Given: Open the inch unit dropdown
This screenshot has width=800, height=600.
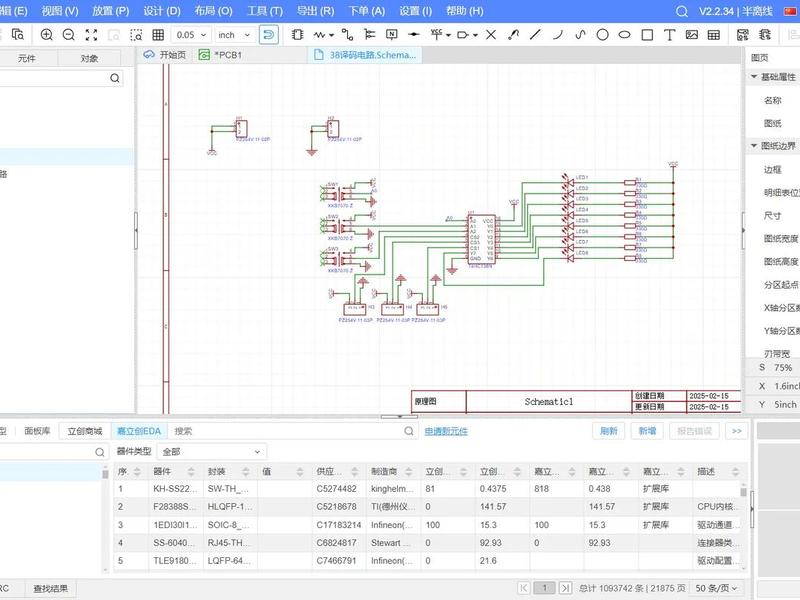Looking at the screenshot, I should (234, 35).
